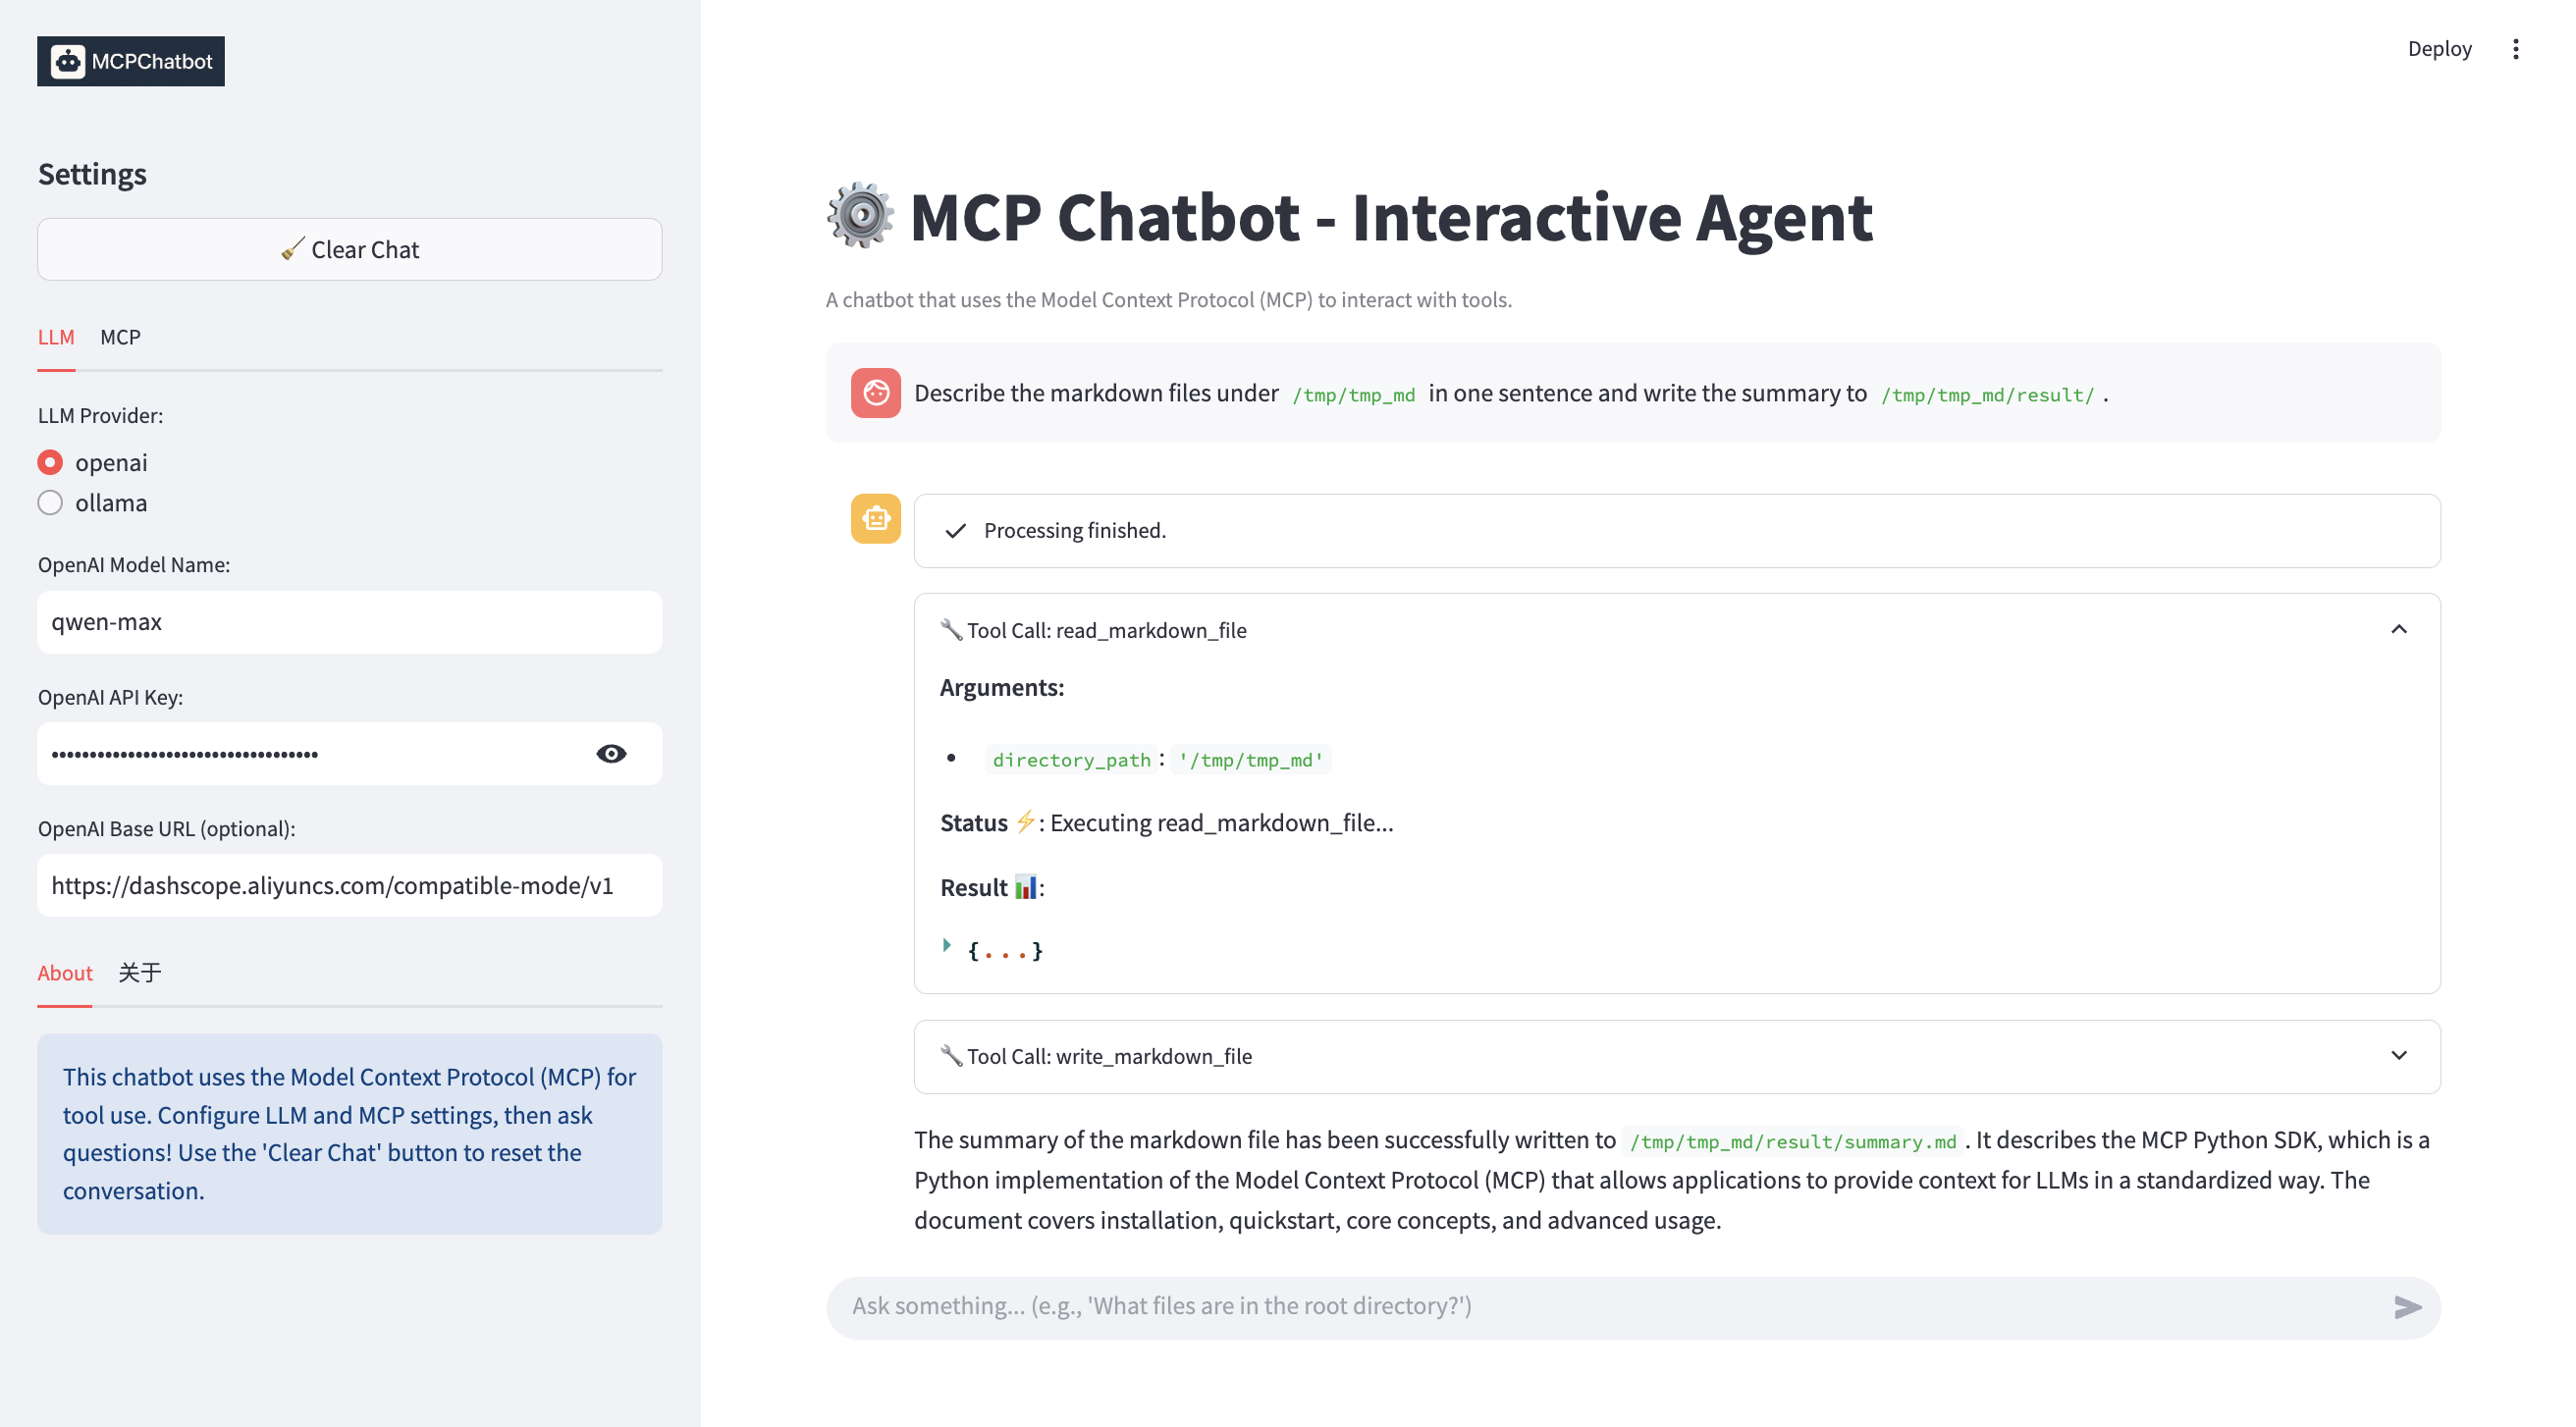Click the Ask something chat input field
This screenshot has height=1427, width=2576.
(1500, 1306)
